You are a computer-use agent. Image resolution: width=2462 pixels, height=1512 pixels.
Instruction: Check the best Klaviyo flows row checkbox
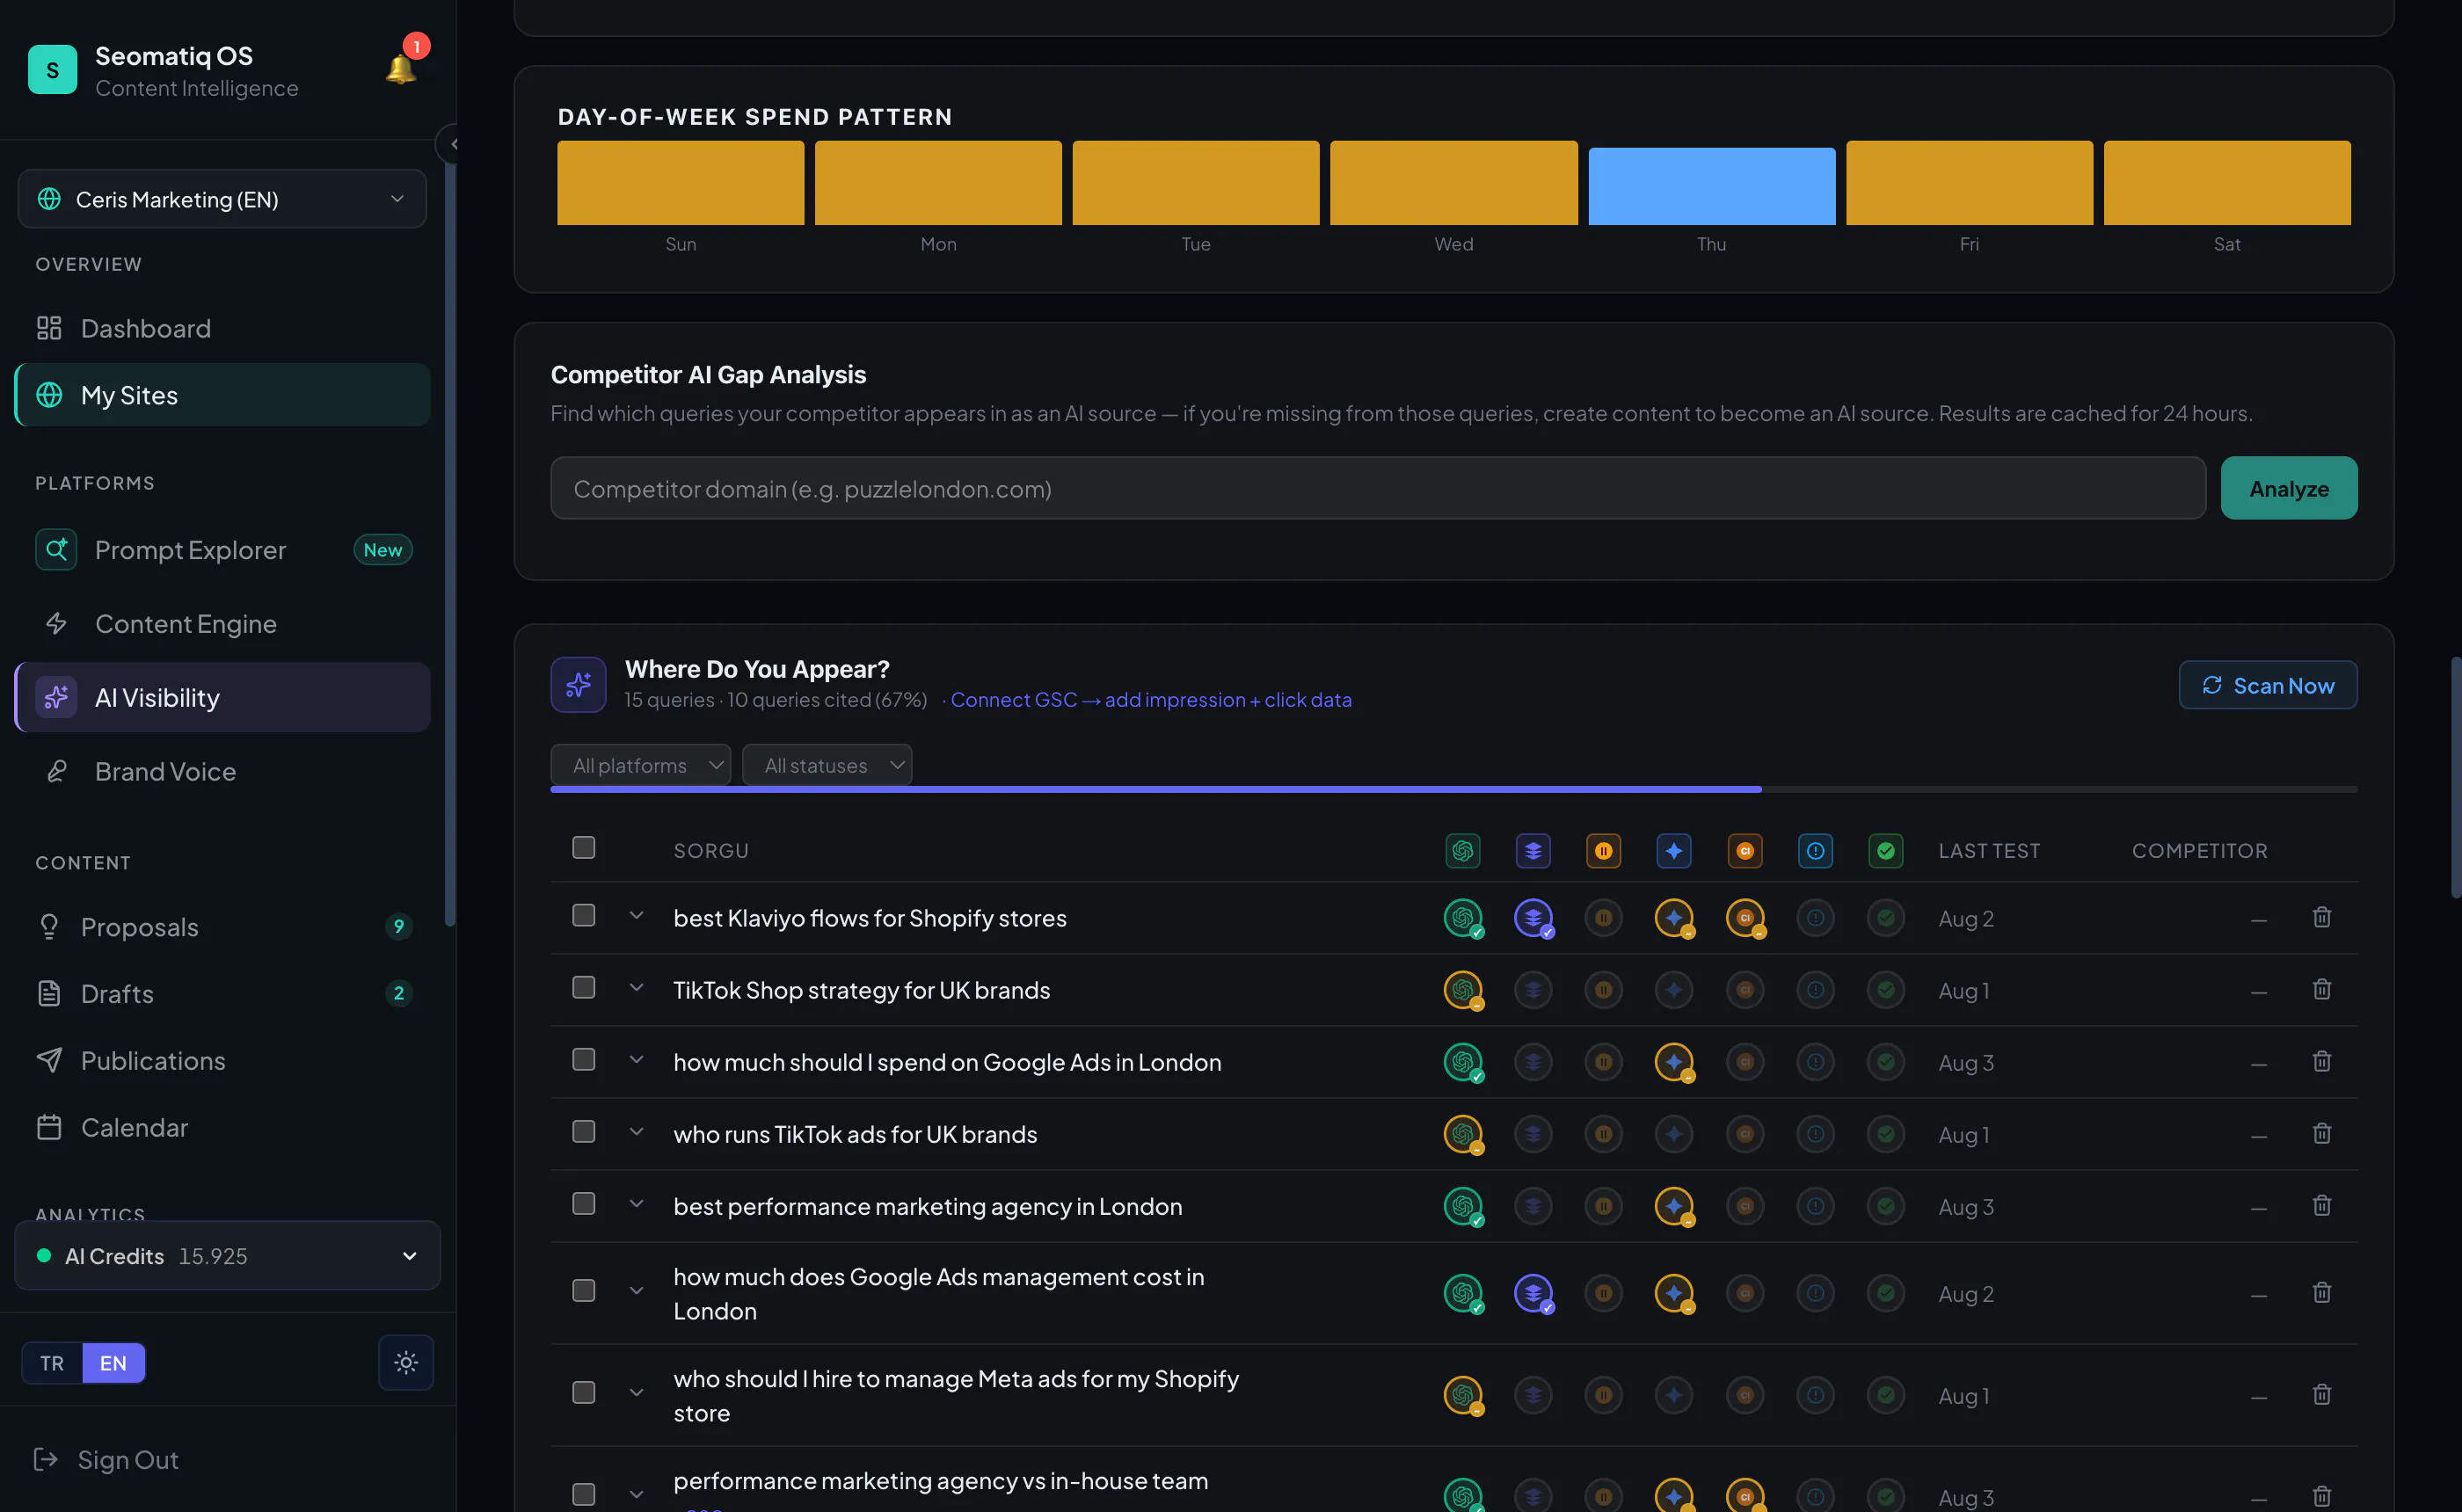click(x=583, y=916)
